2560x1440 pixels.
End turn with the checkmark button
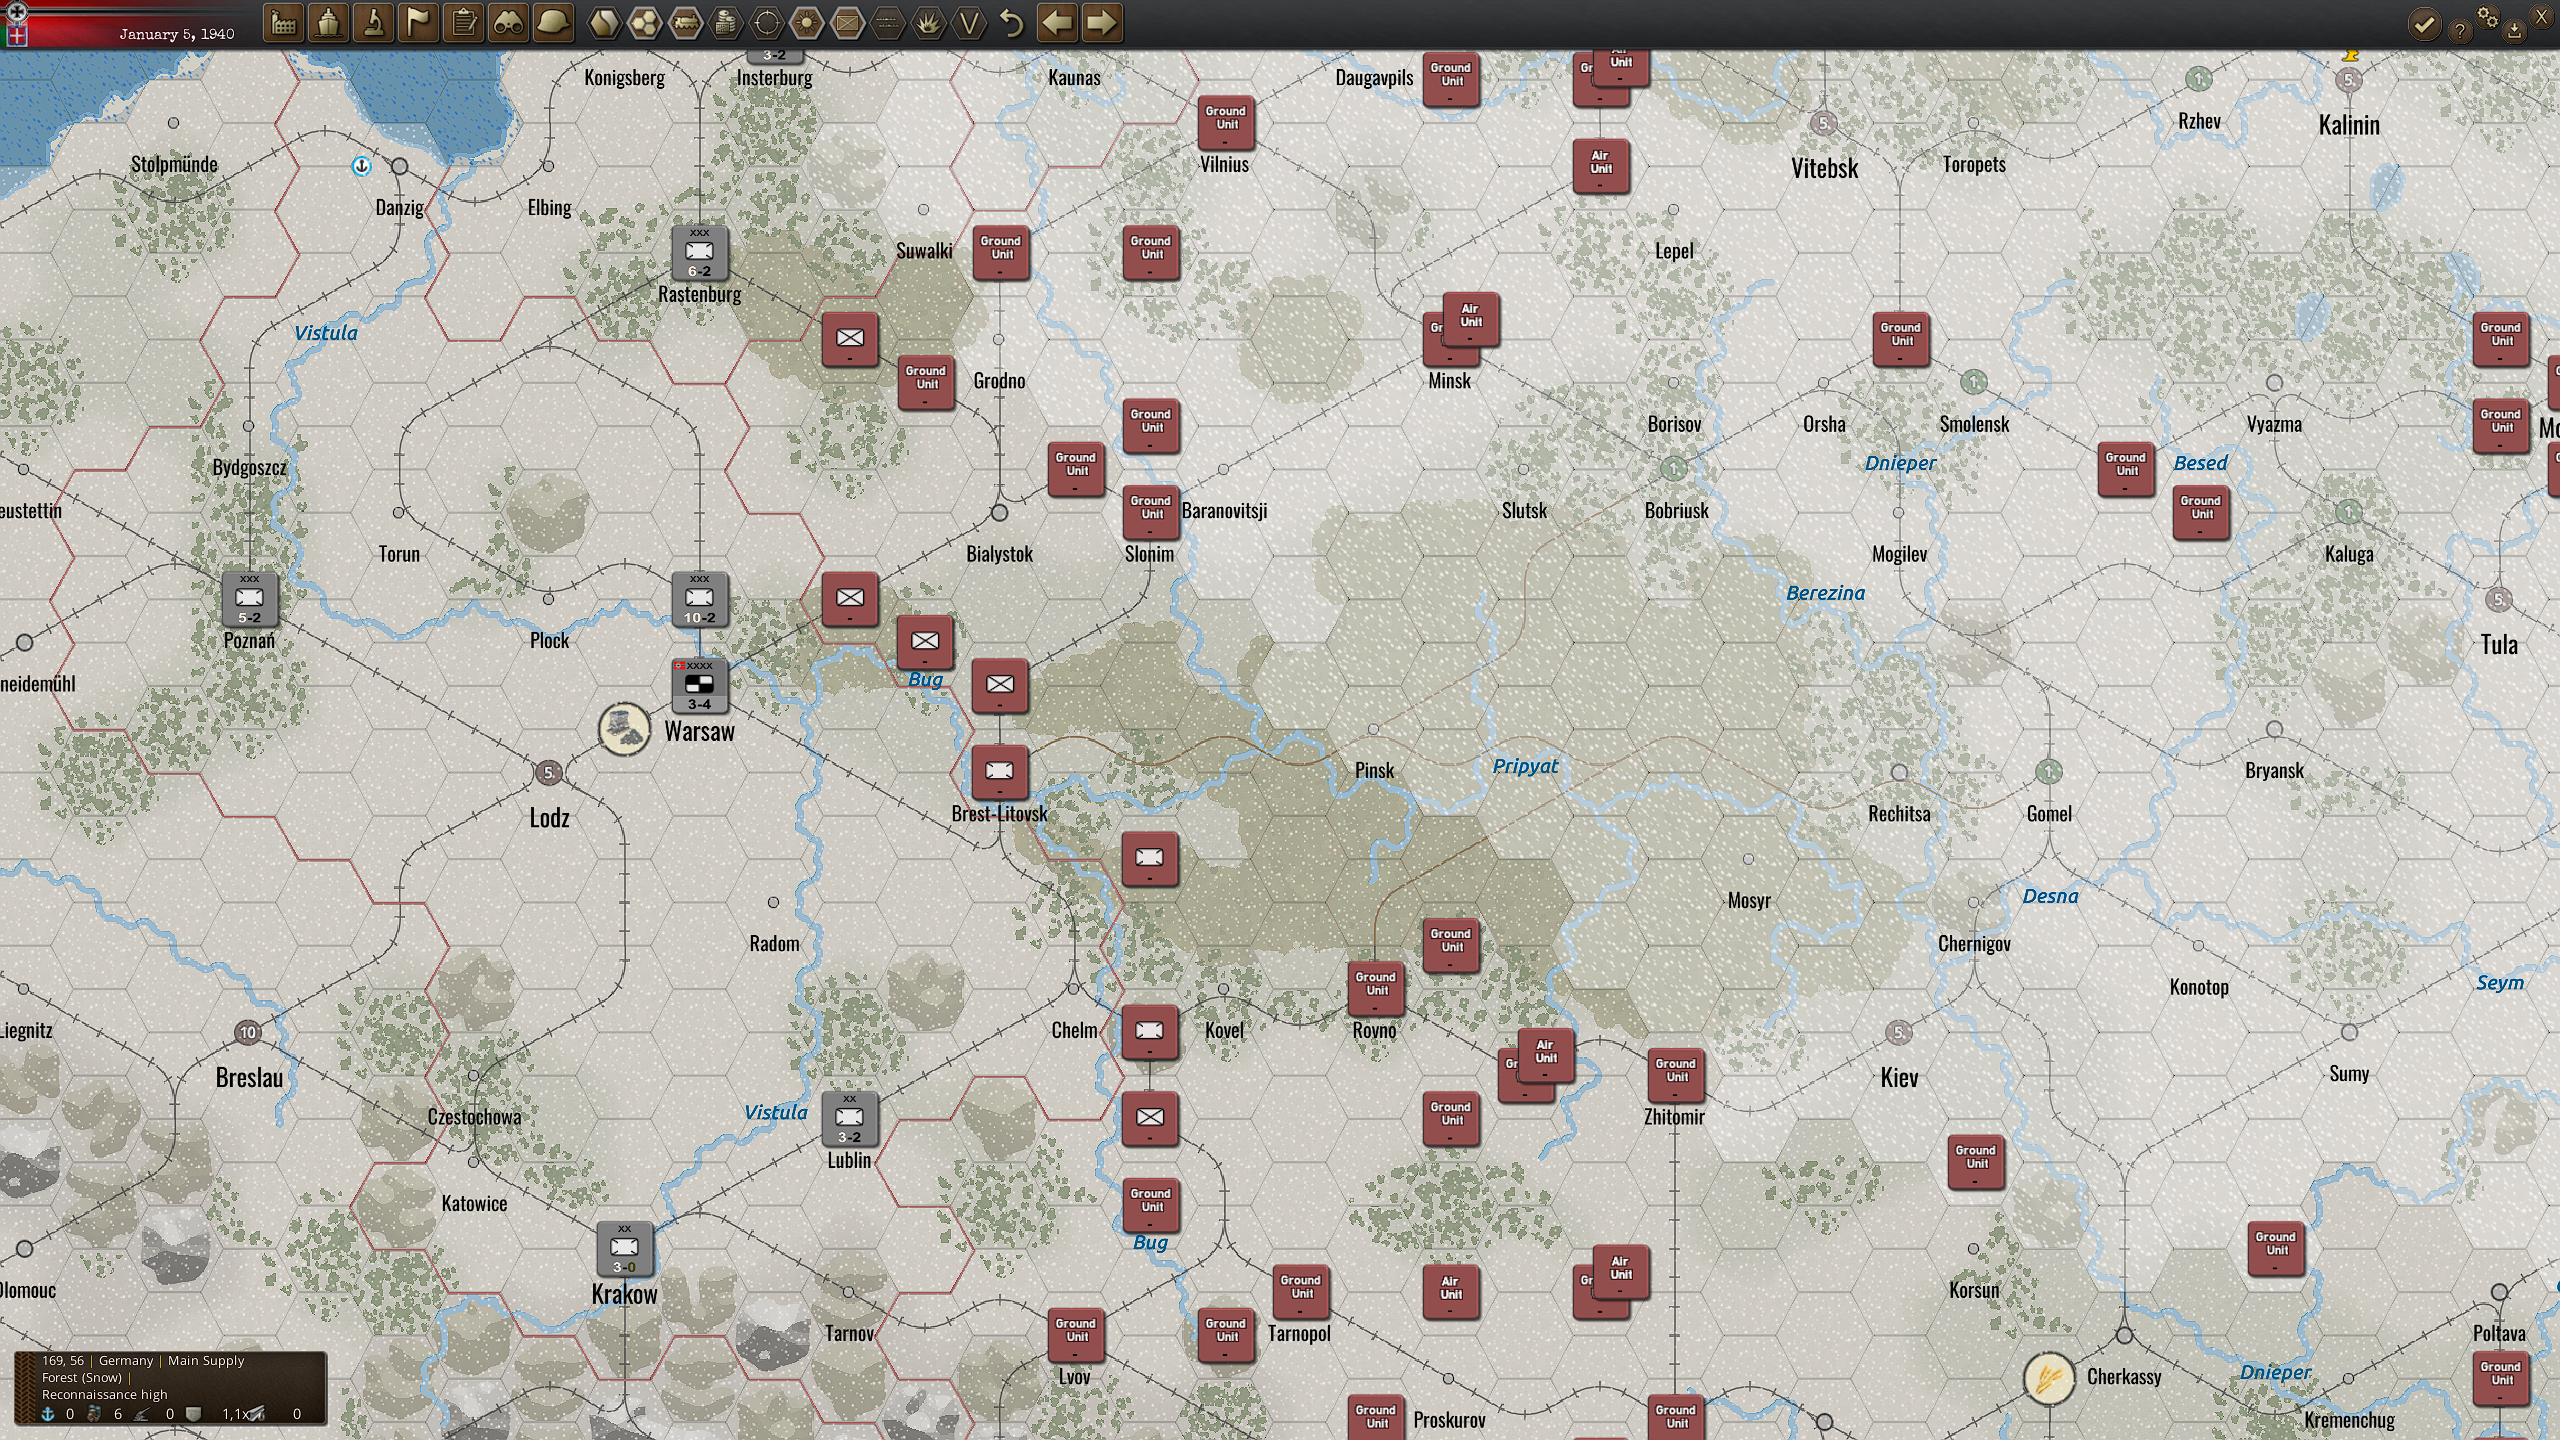point(2424,24)
